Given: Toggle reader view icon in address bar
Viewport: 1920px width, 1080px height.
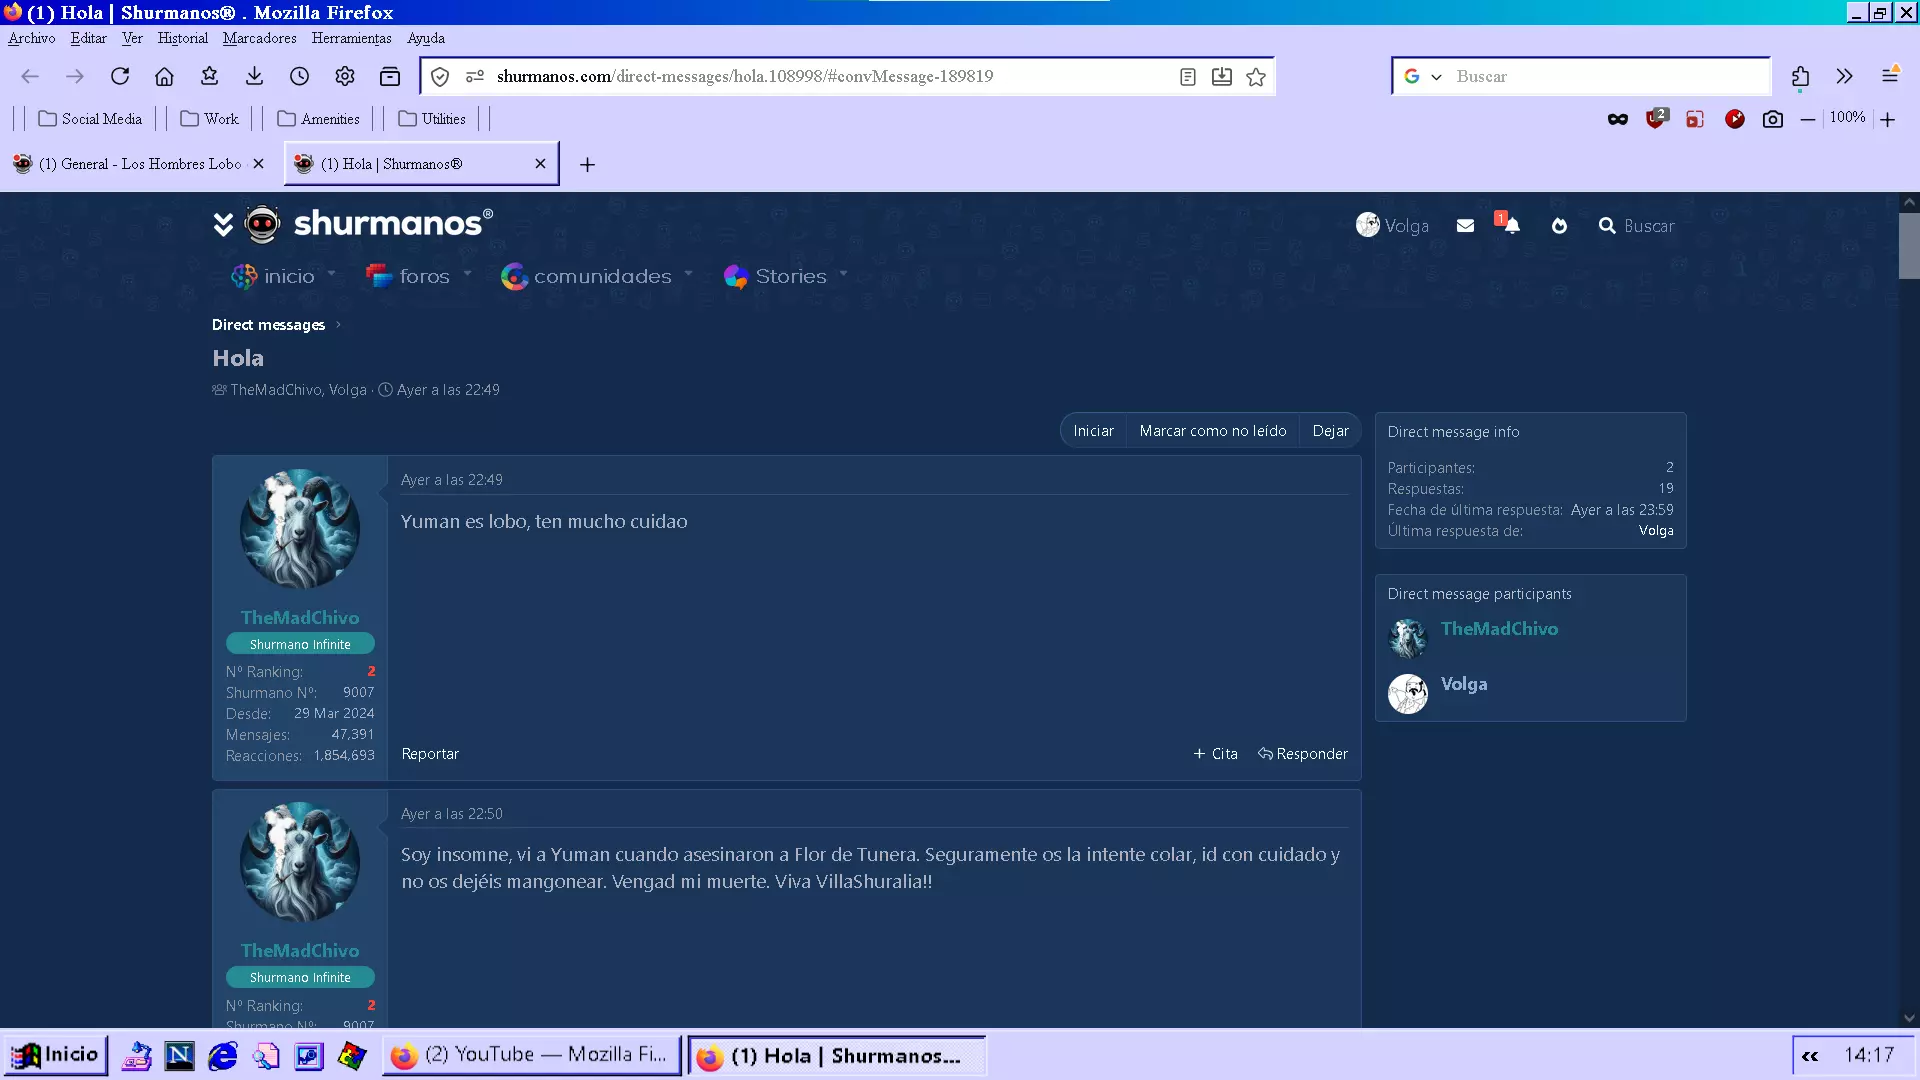Looking at the screenshot, I should 1188,77.
